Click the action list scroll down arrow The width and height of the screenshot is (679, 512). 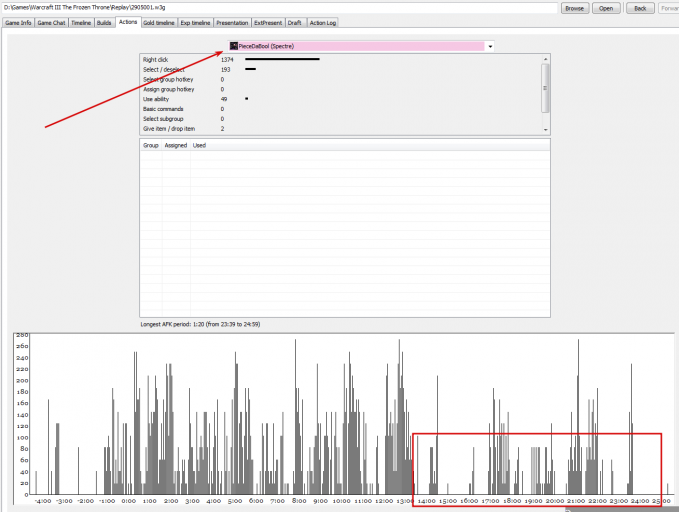545,130
